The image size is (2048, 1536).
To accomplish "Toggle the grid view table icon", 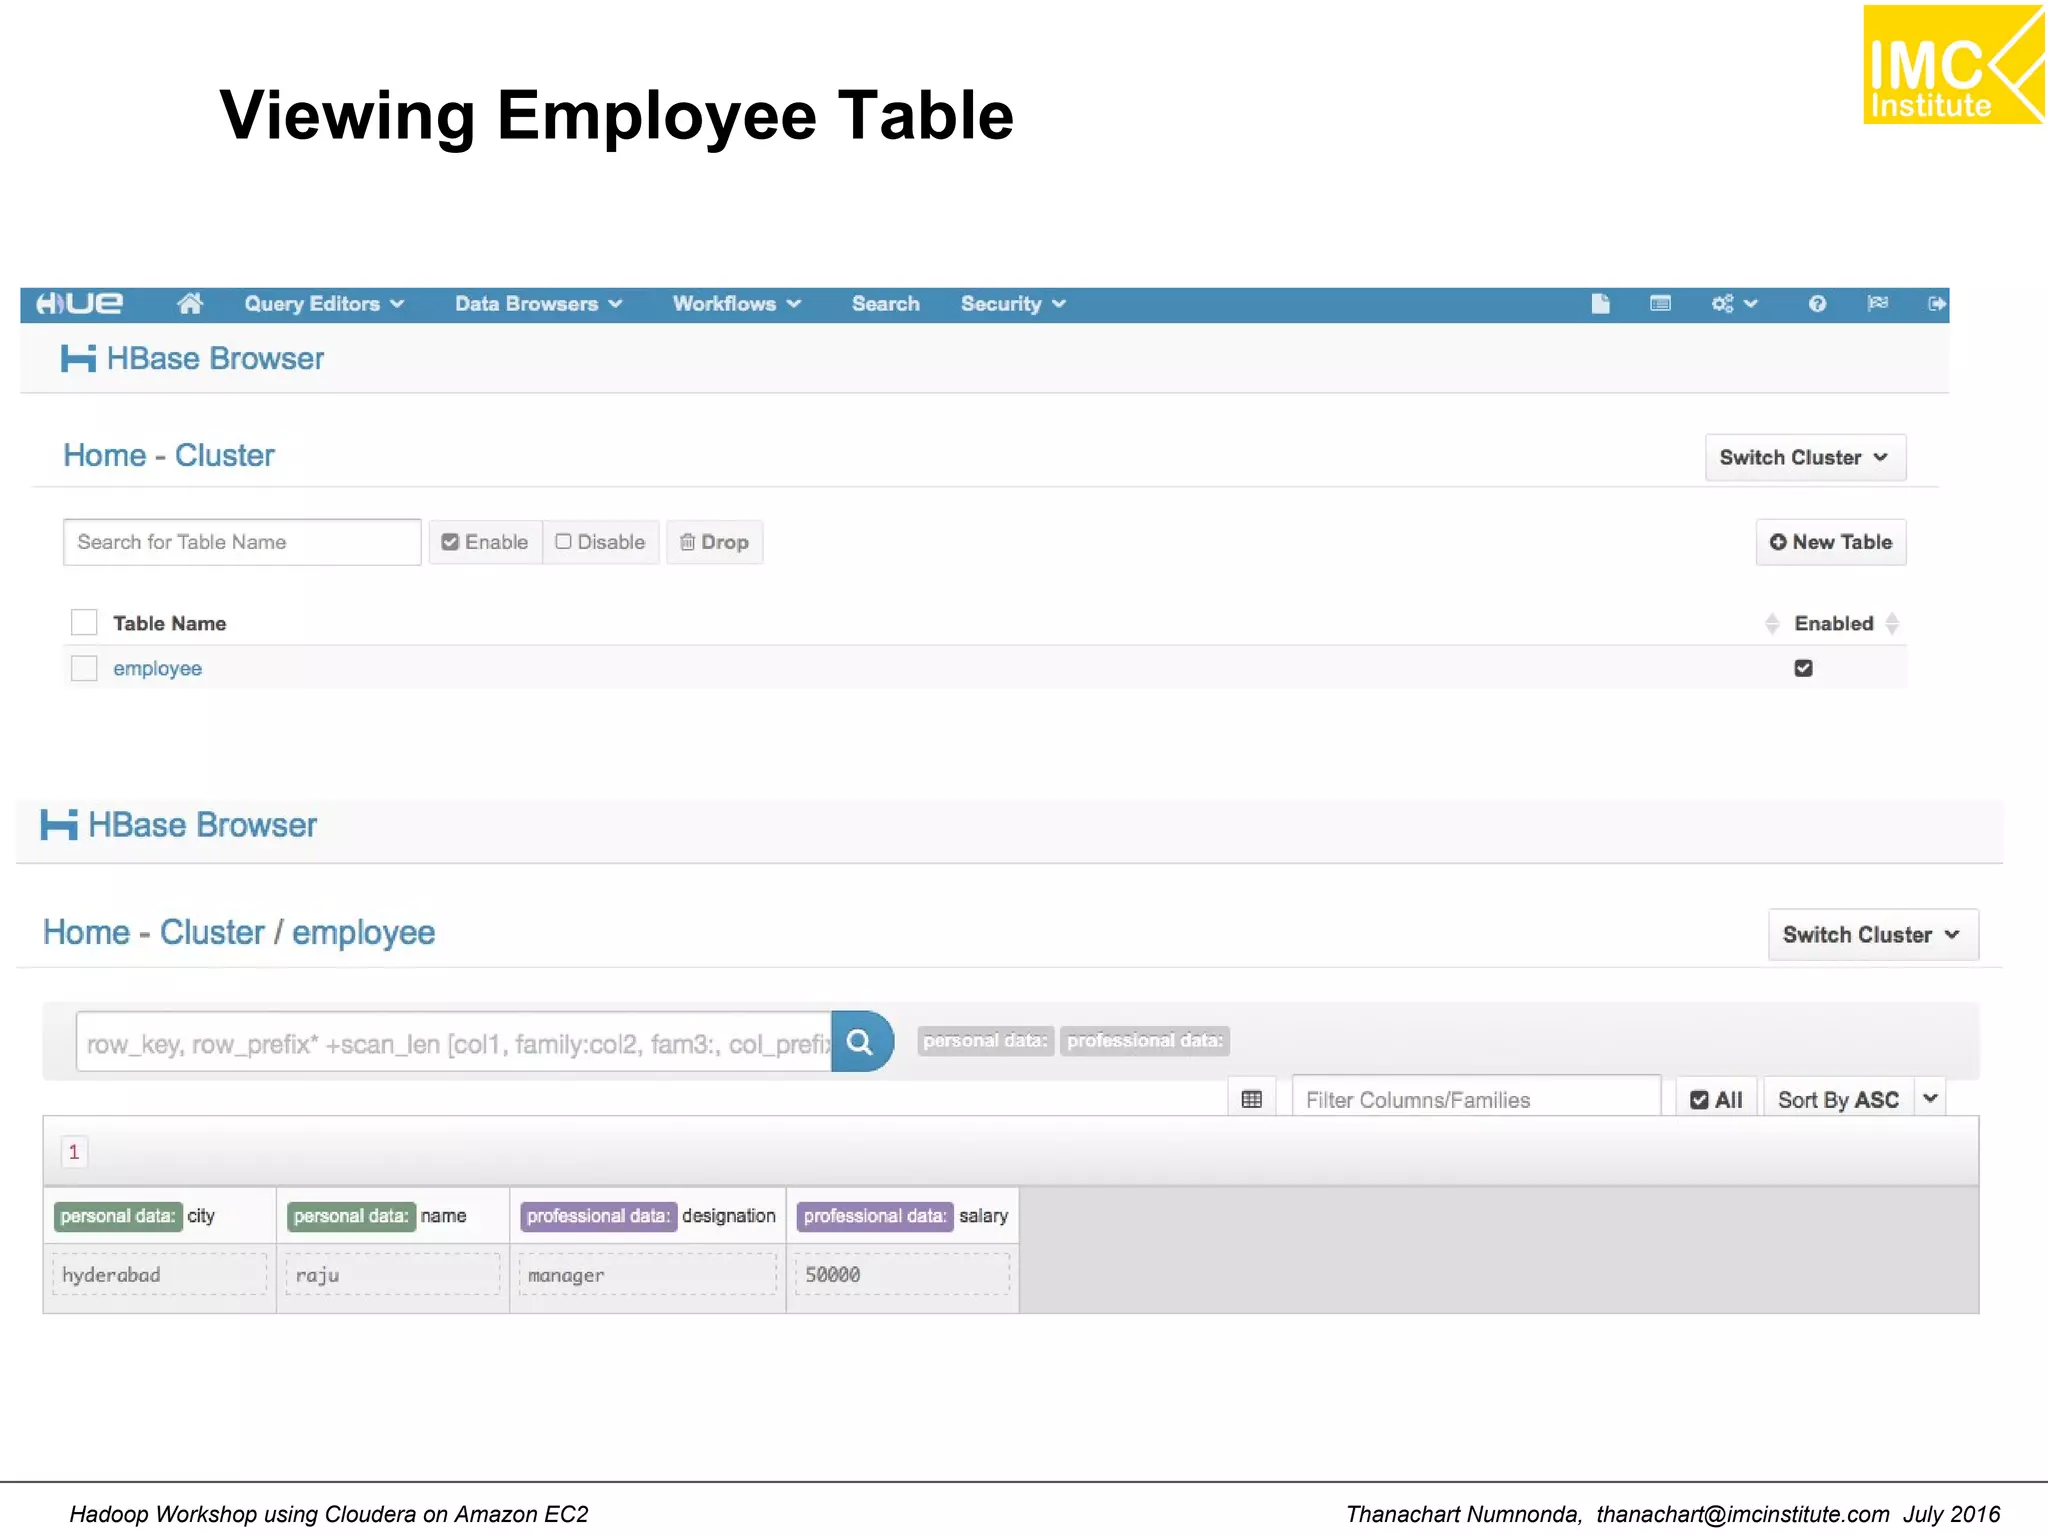I will pos(1251,1099).
